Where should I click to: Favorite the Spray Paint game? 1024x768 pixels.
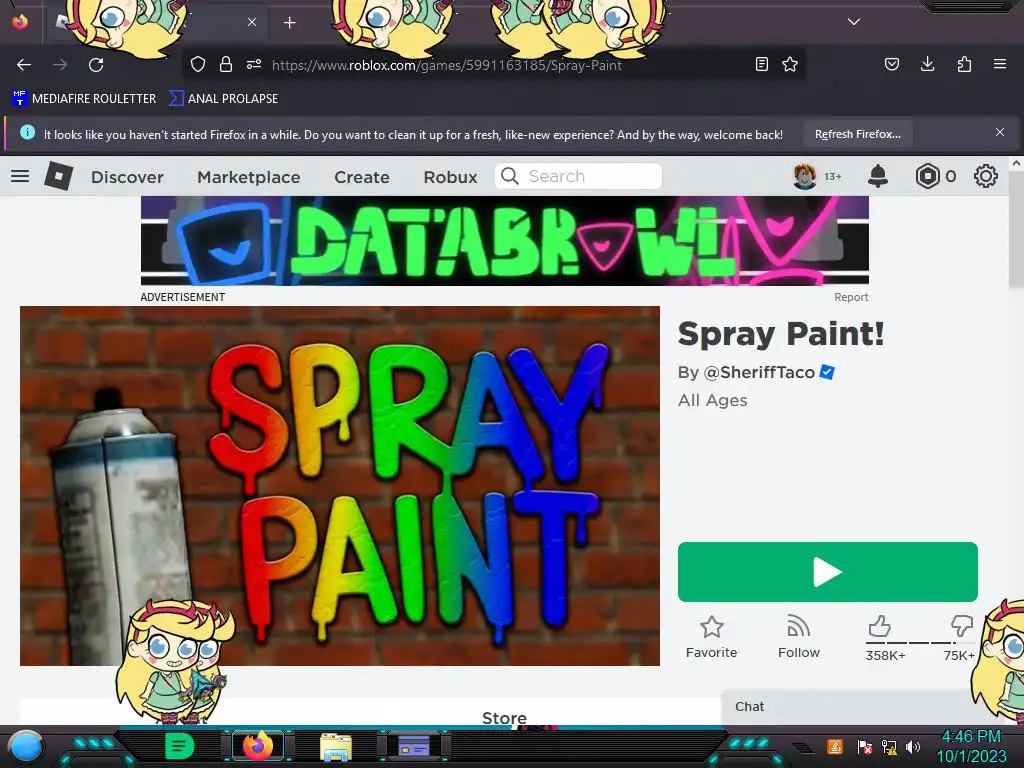pos(711,637)
